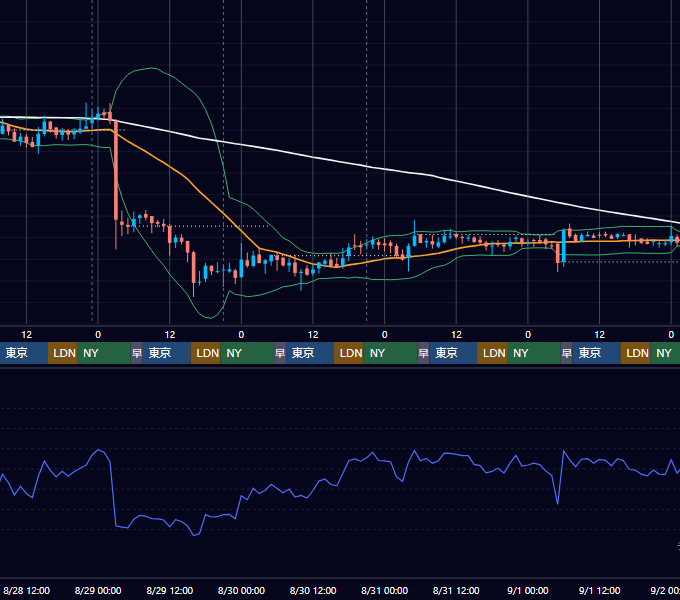Select the 早 early-session block before 8/29 東京
The width and height of the screenshot is (680, 600).
pyautogui.click(x=137, y=353)
